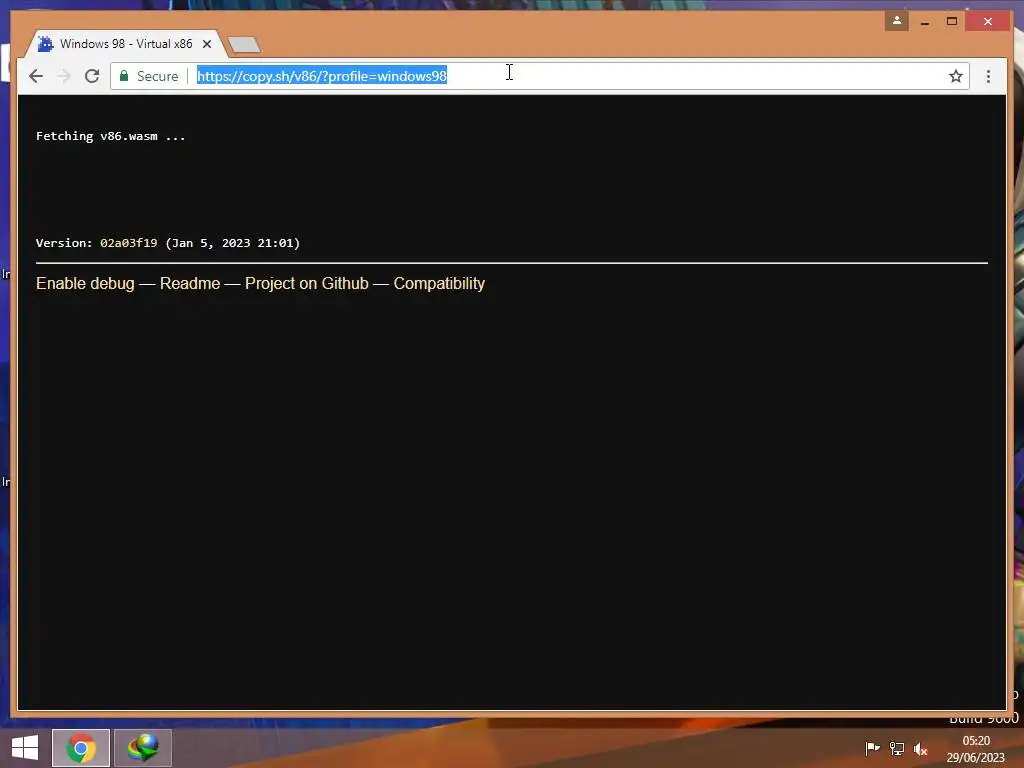Viewport: 1024px width, 768px height.
Task: Click the forward navigation arrow
Action: 63,76
